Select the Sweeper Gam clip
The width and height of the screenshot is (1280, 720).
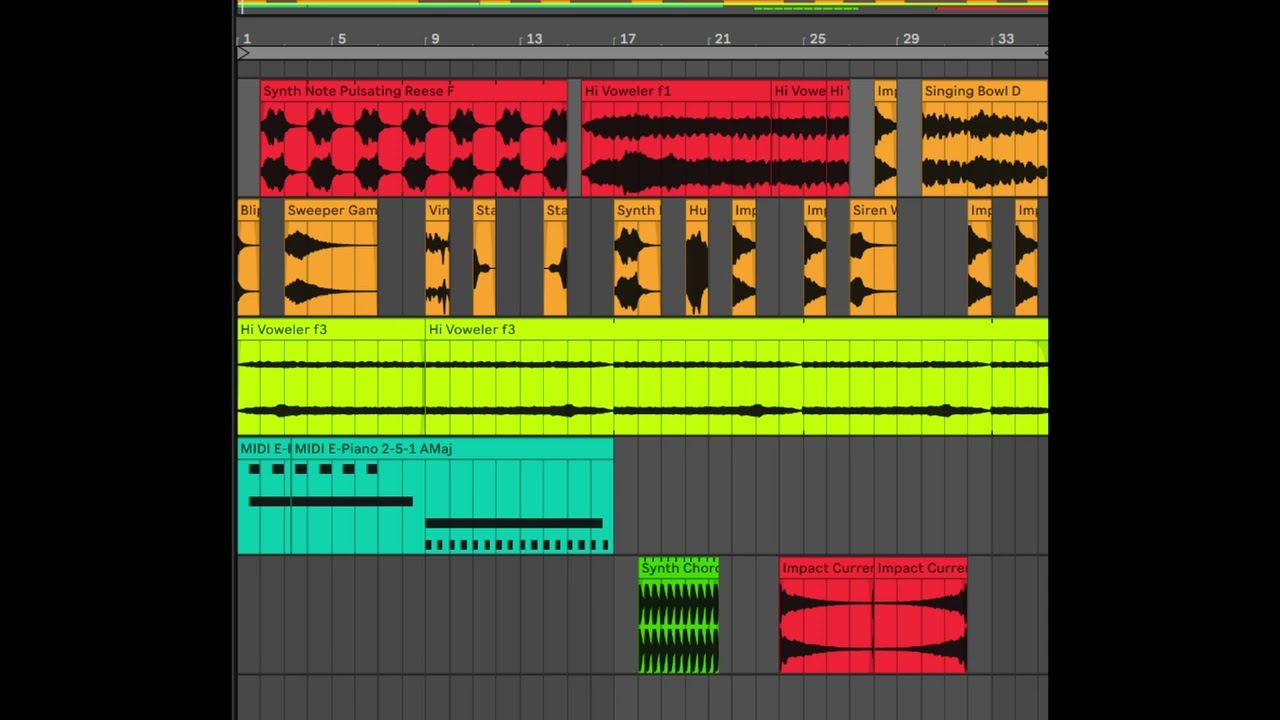point(331,258)
